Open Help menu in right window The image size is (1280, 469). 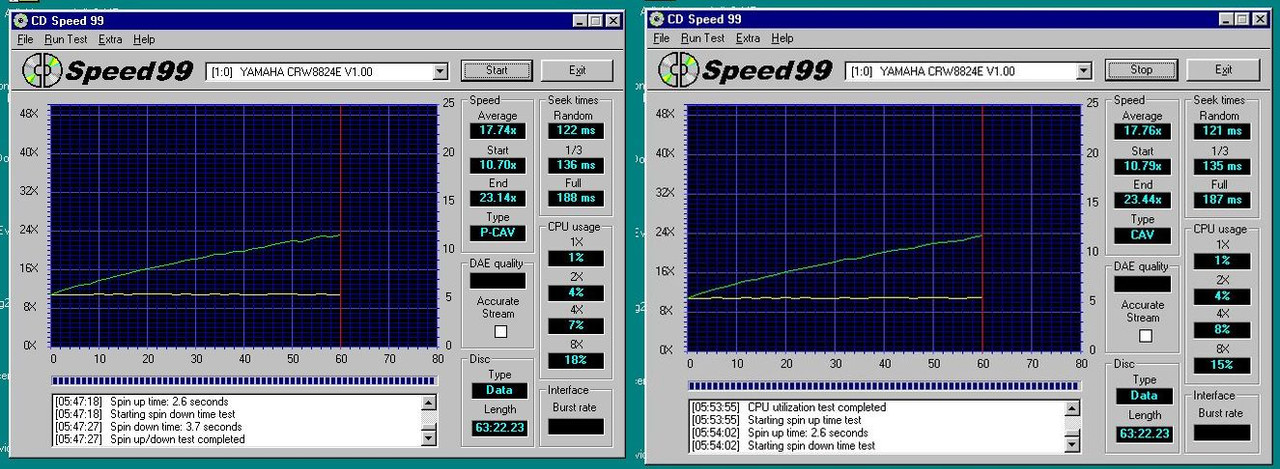coord(782,38)
